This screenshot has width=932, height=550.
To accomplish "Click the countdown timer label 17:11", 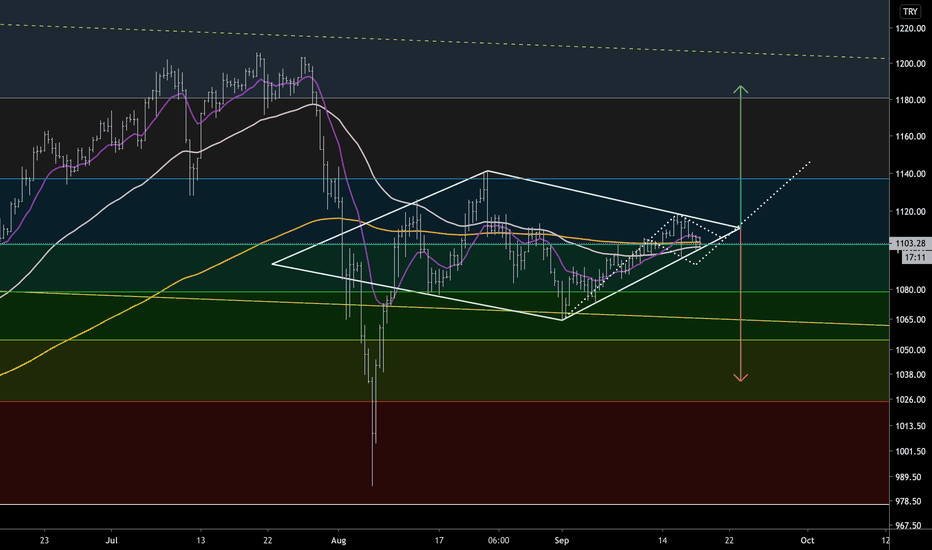I will [916, 257].
